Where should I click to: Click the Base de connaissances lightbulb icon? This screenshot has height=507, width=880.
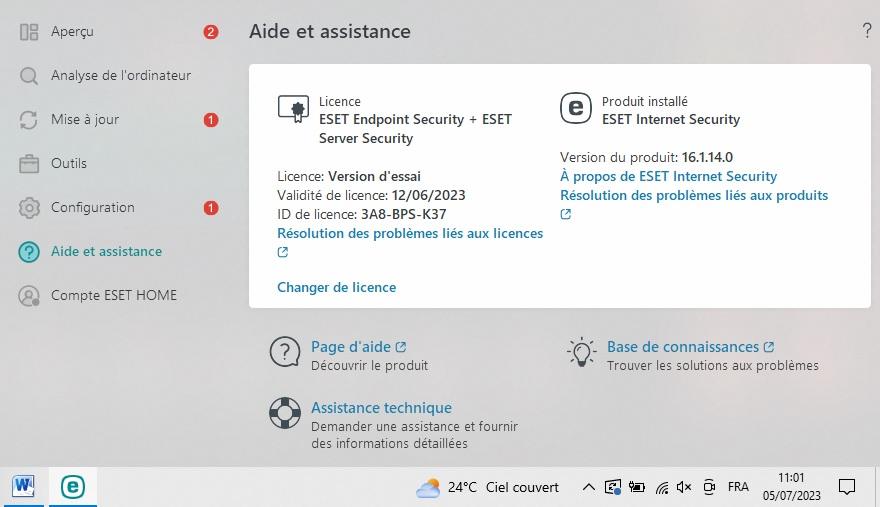[581, 353]
